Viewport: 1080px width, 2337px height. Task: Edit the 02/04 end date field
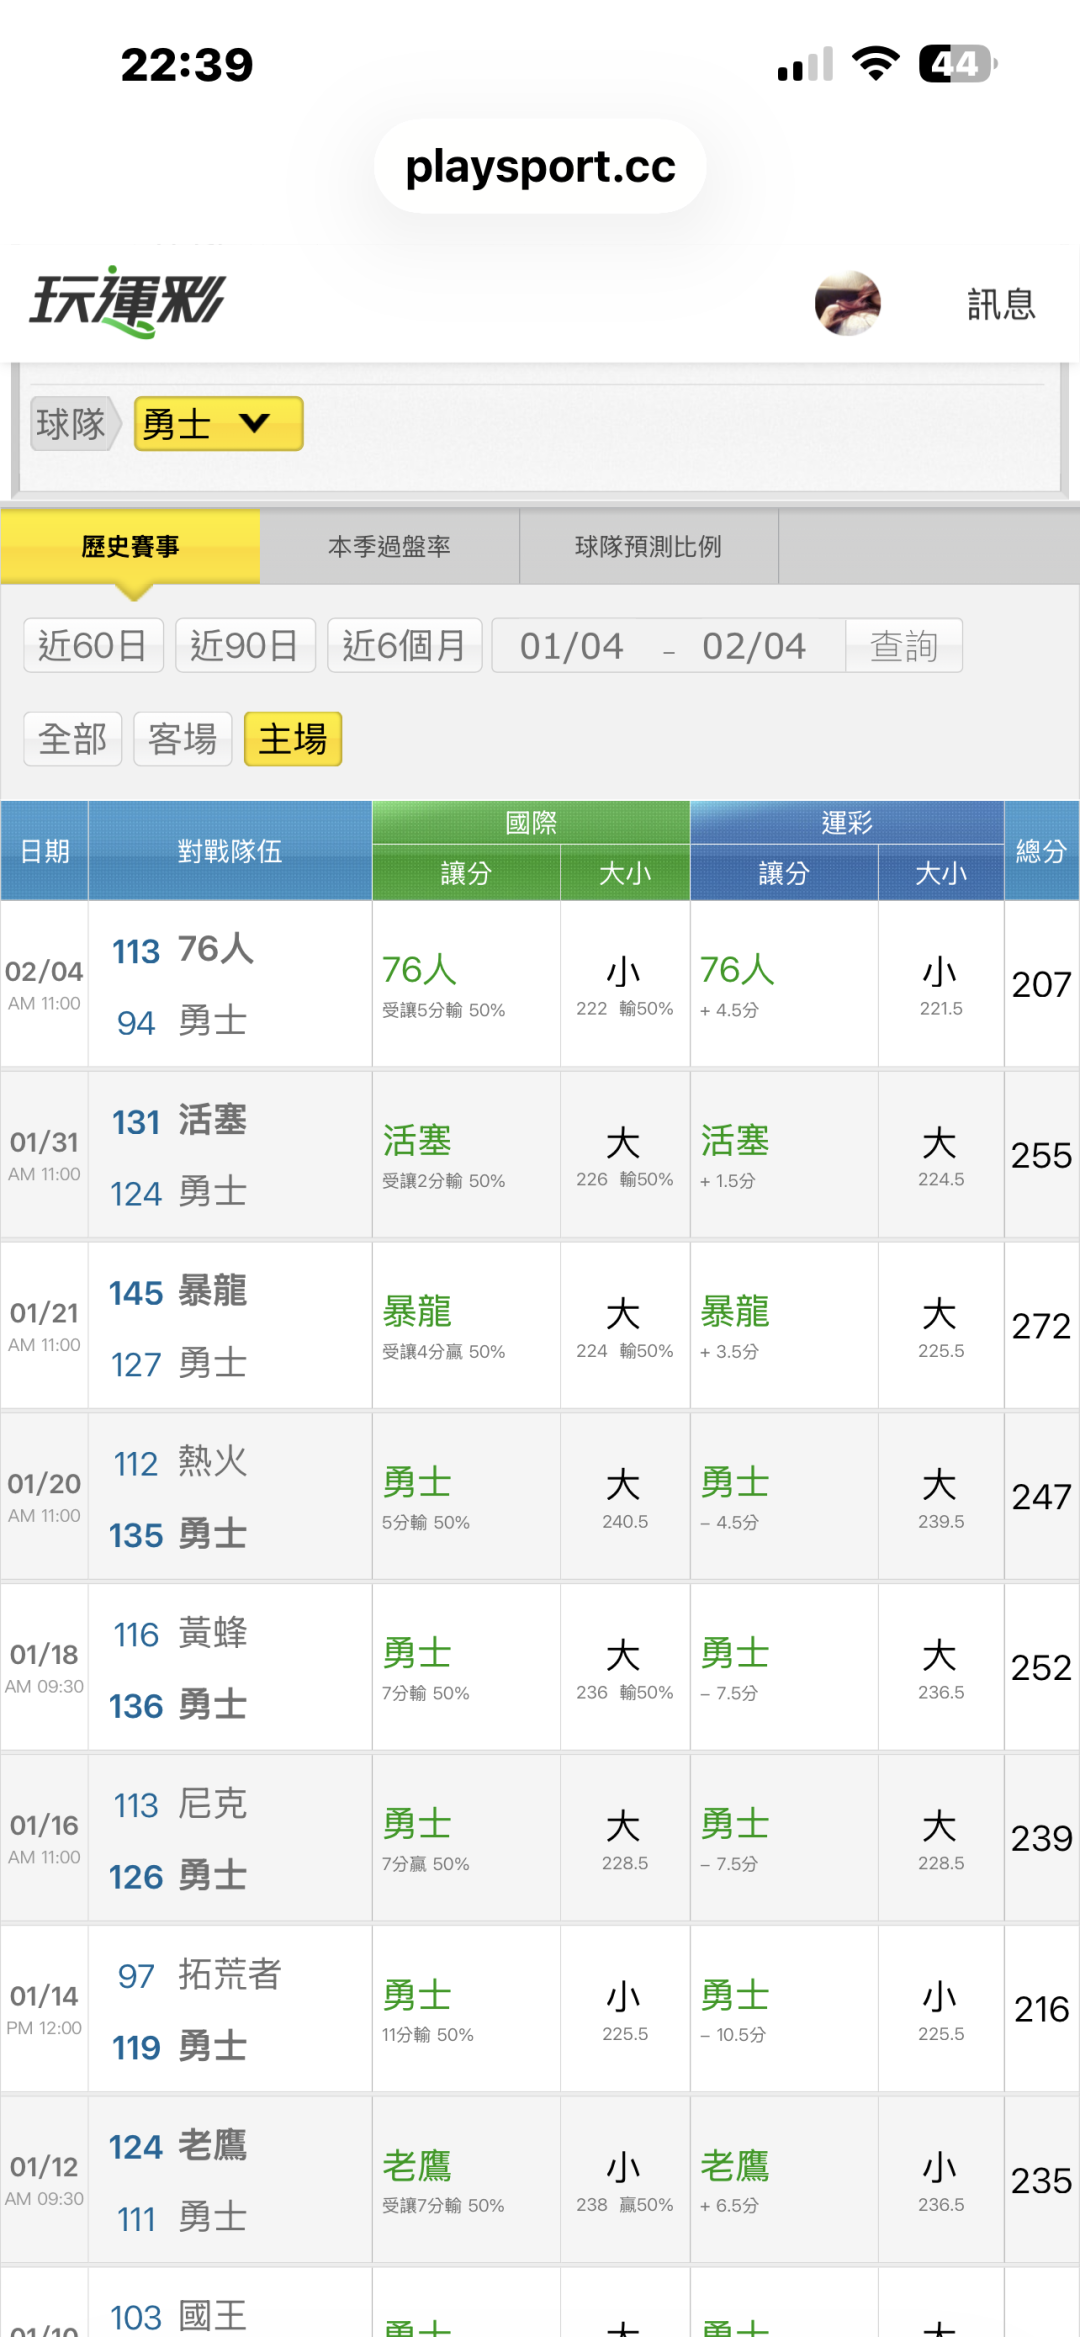tap(754, 646)
